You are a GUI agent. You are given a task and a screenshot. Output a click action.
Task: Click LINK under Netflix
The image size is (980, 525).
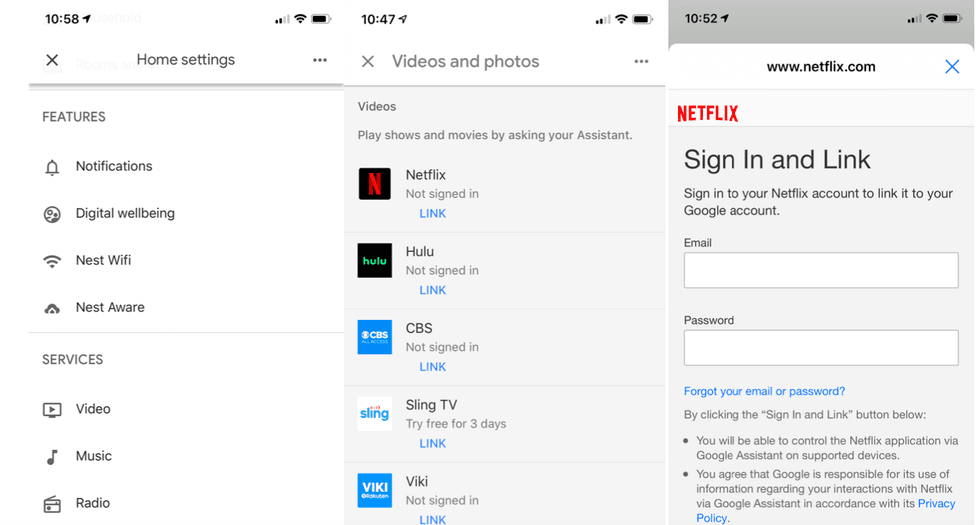(432, 214)
